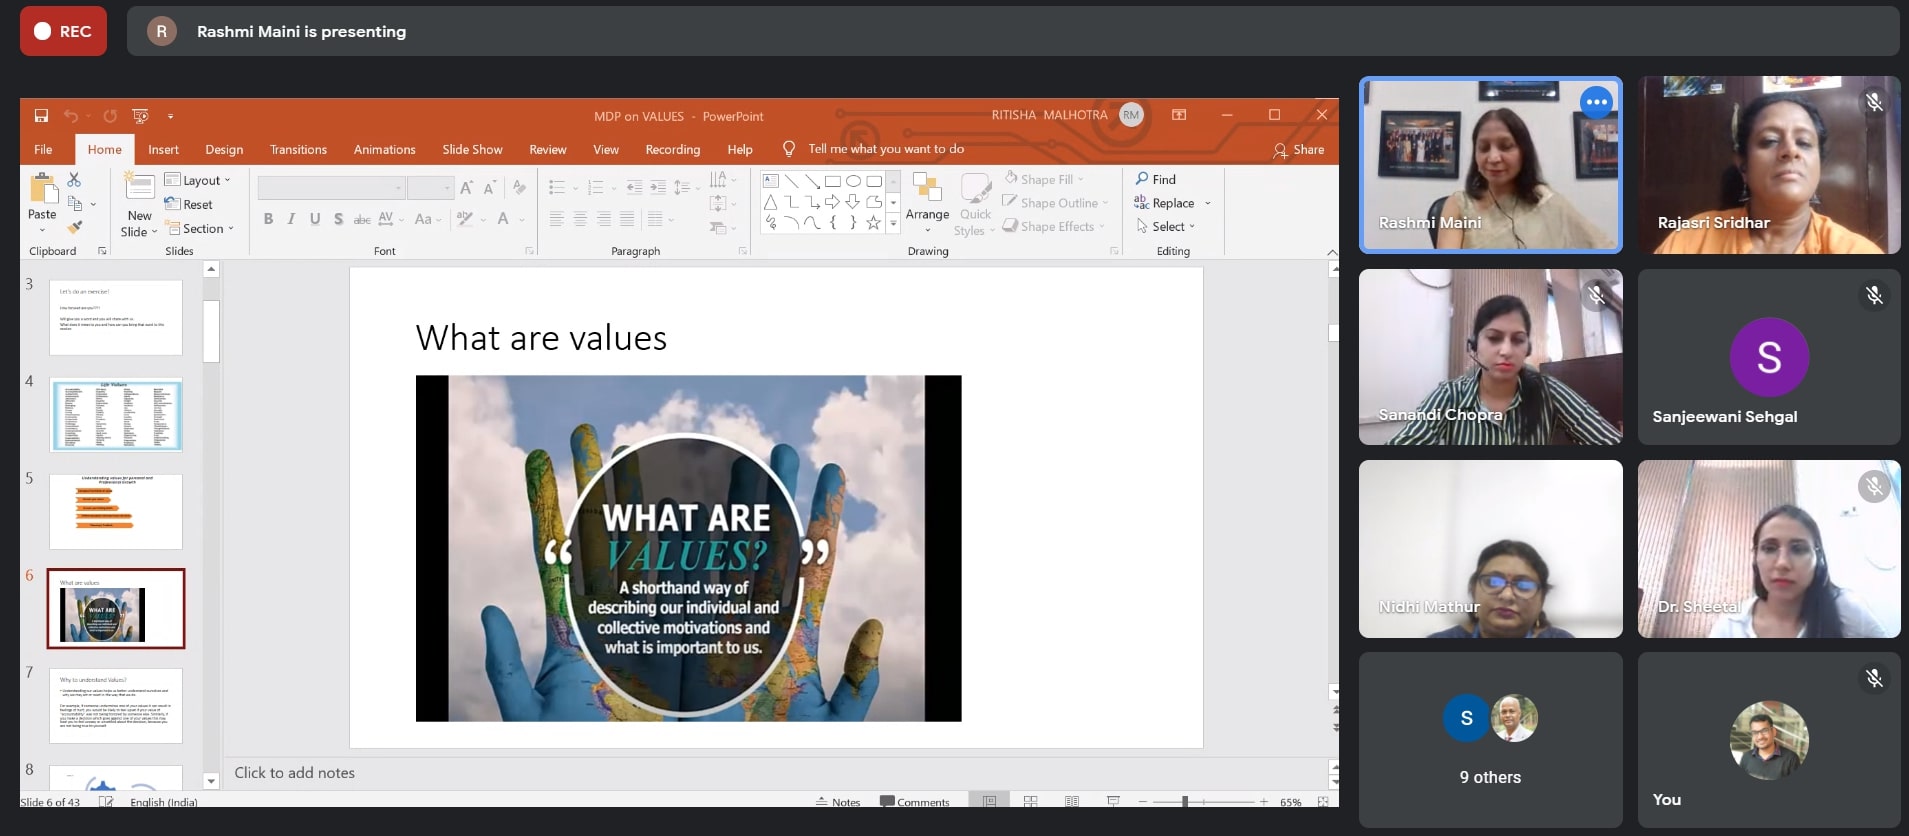Switch to the Transitions ribbon tab
Viewport: 1909px width, 836px height.
(298, 149)
